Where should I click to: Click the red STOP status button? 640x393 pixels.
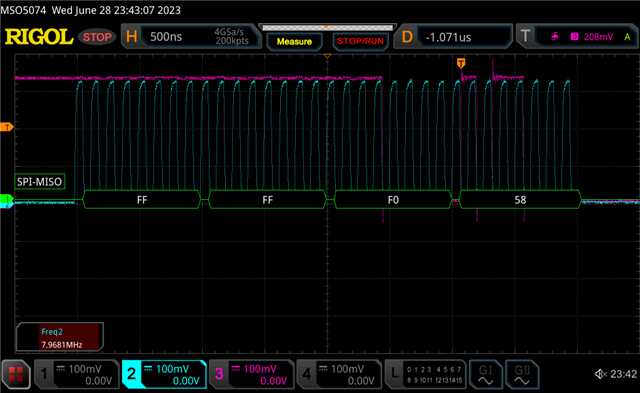coord(97,37)
